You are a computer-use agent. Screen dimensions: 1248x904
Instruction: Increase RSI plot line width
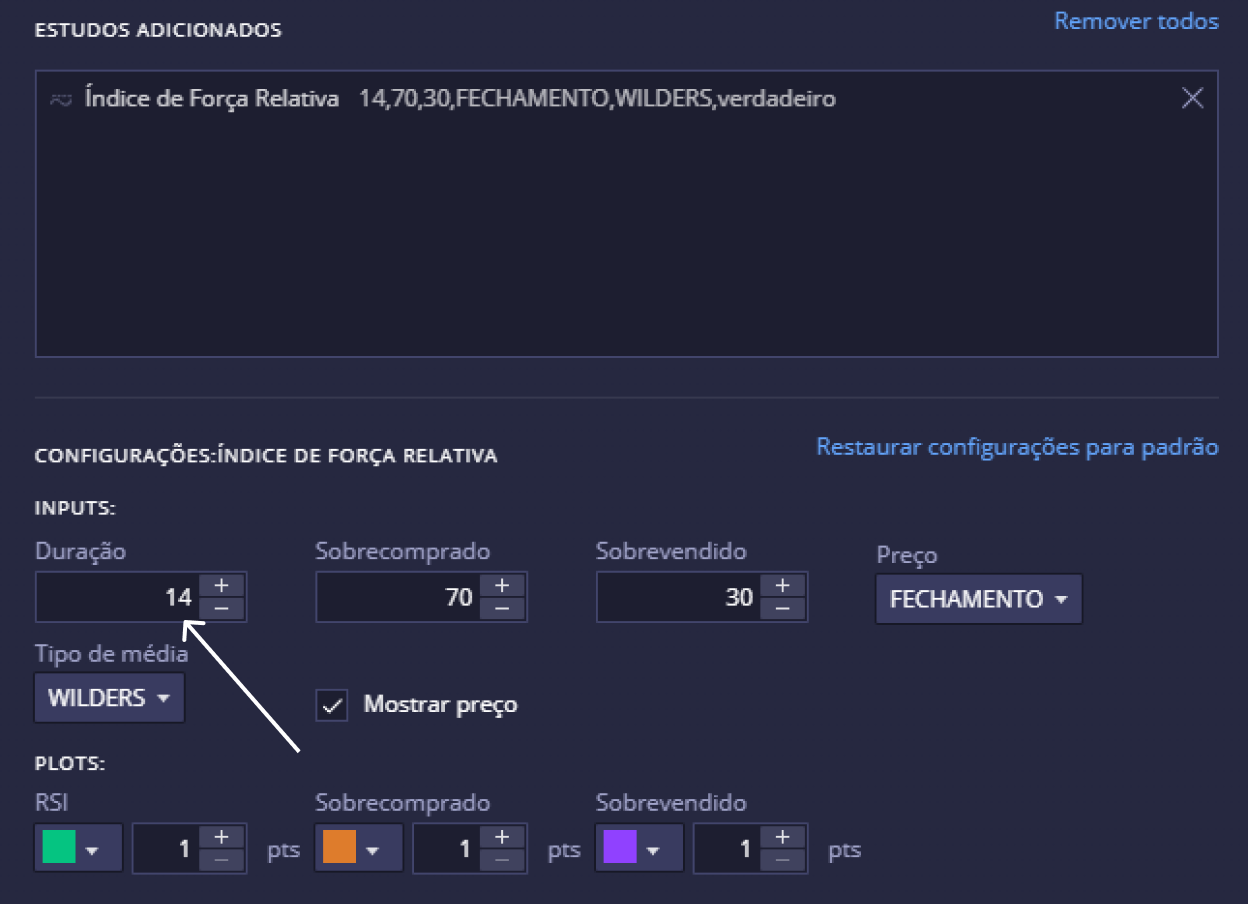[222, 837]
